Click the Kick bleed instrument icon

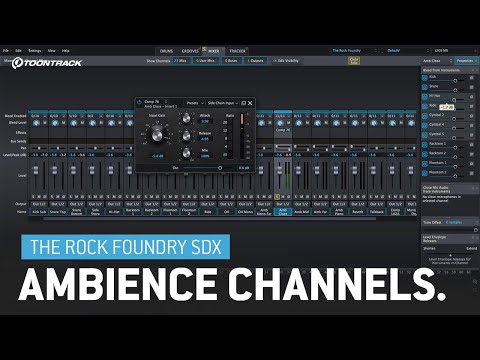click(x=424, y=78)
